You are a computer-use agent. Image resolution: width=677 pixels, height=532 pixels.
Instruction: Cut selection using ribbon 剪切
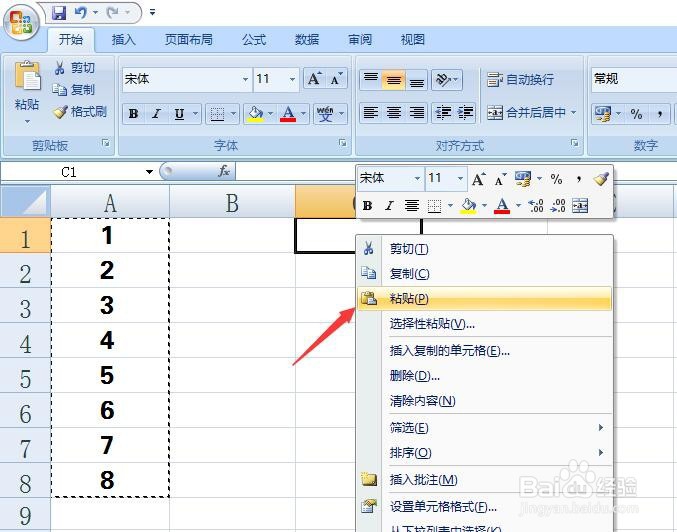[x=74, y=67]
